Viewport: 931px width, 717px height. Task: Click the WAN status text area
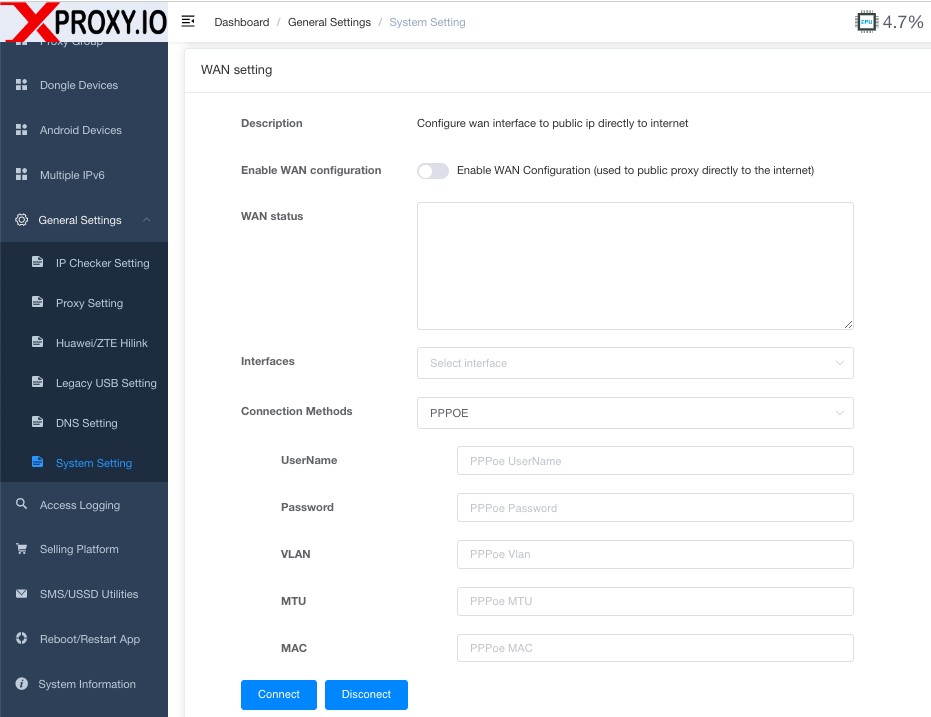[x=635, y=266]
